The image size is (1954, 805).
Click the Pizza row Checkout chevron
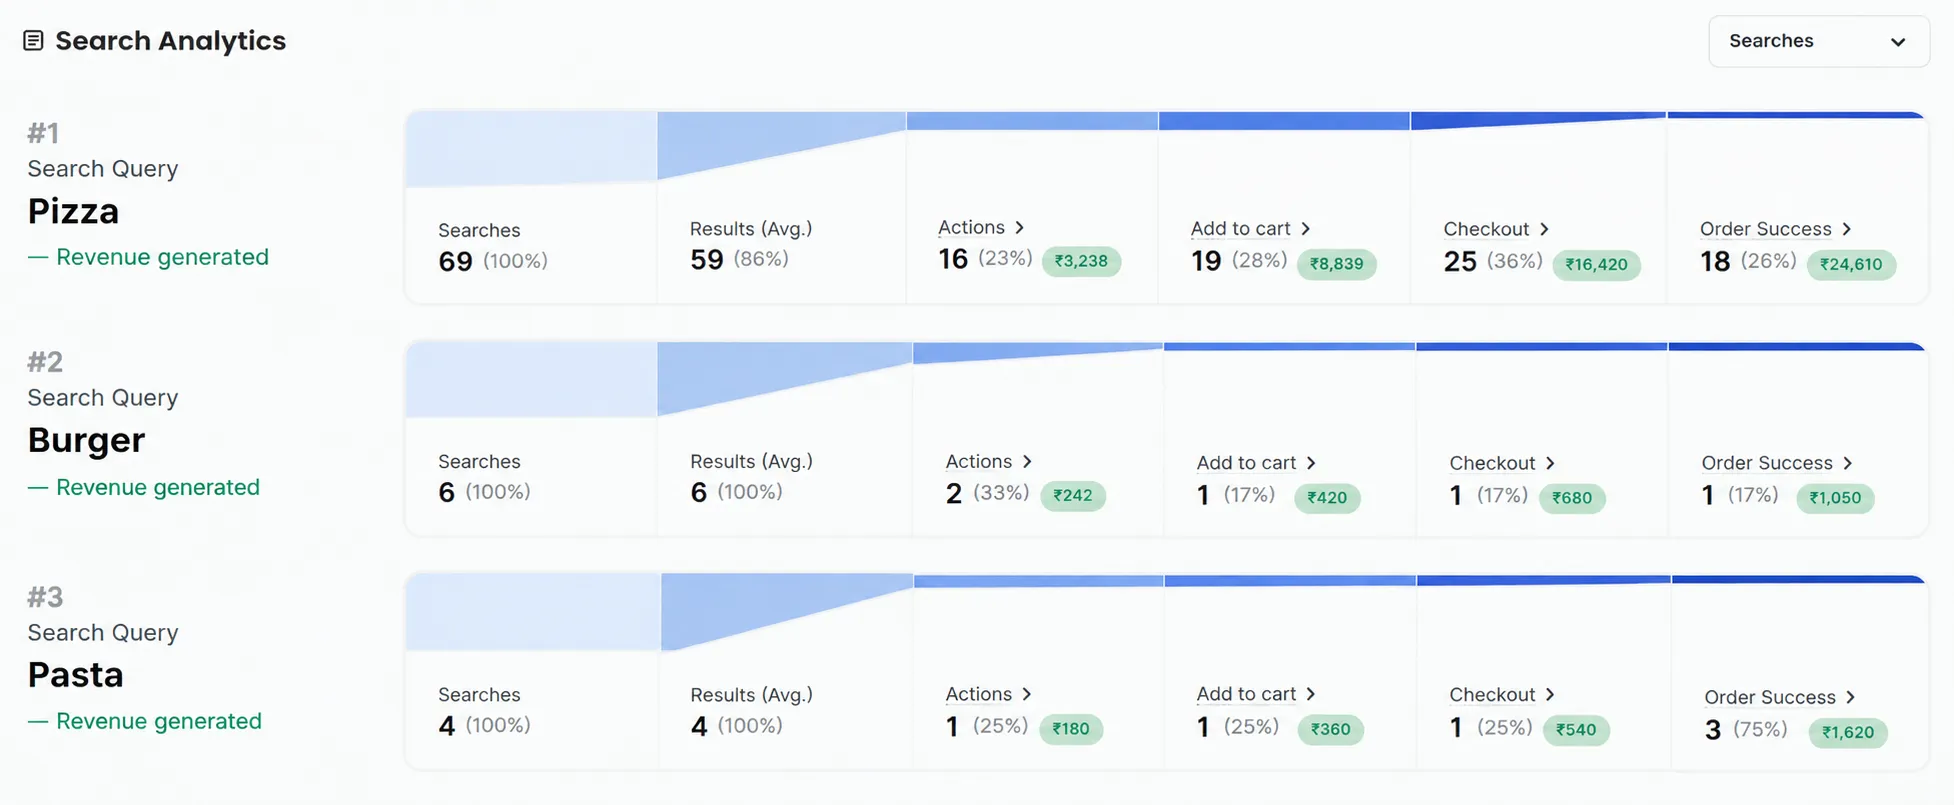click(1544, 229)
